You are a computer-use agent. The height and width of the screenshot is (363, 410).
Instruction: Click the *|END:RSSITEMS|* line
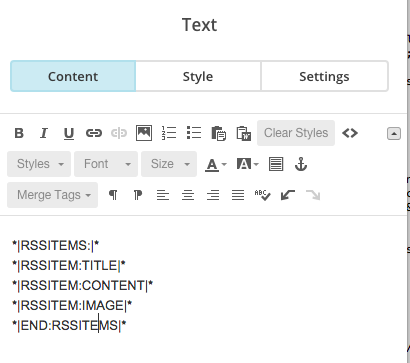point(69,325)
